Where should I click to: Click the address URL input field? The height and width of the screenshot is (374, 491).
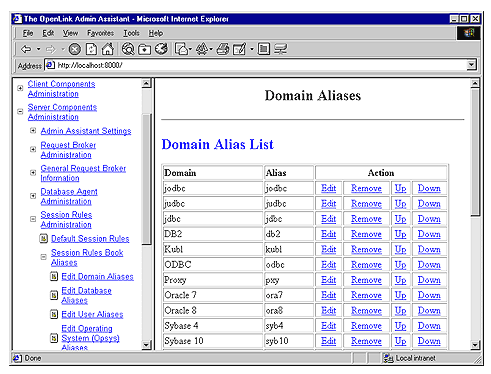[x=261, y=65]
